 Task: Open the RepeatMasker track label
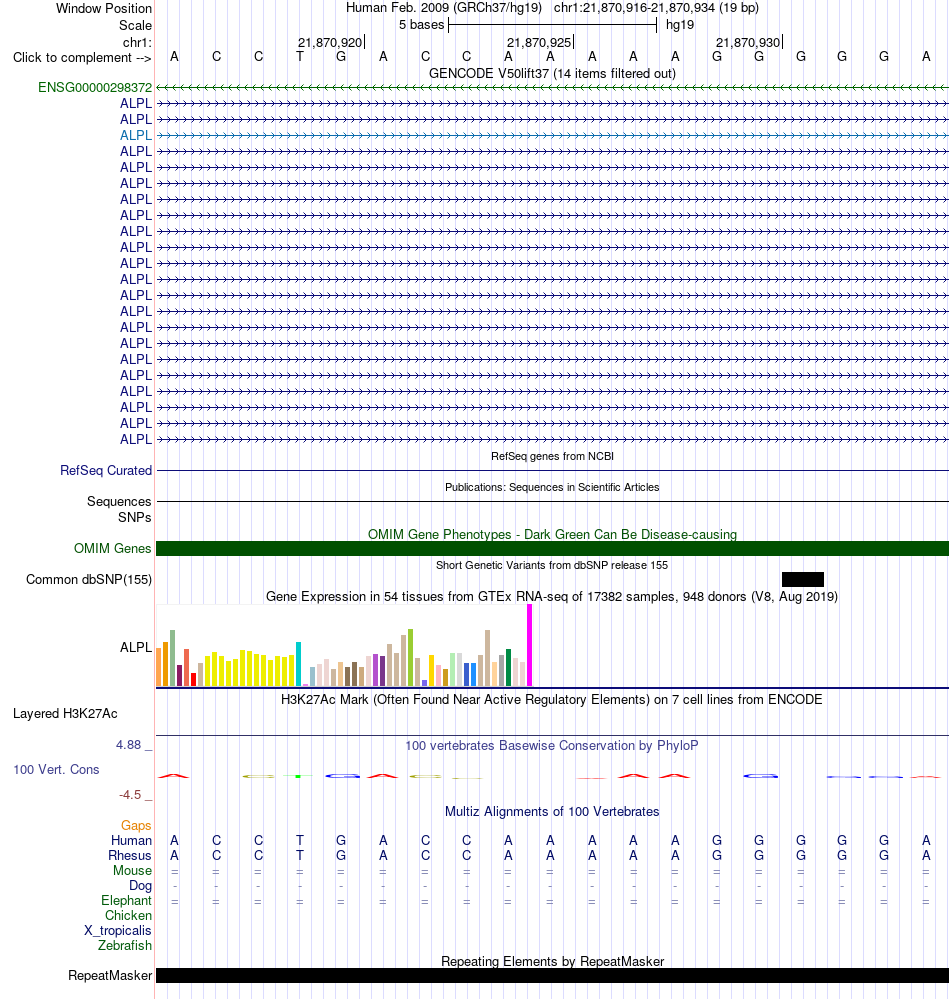[110, 975]
